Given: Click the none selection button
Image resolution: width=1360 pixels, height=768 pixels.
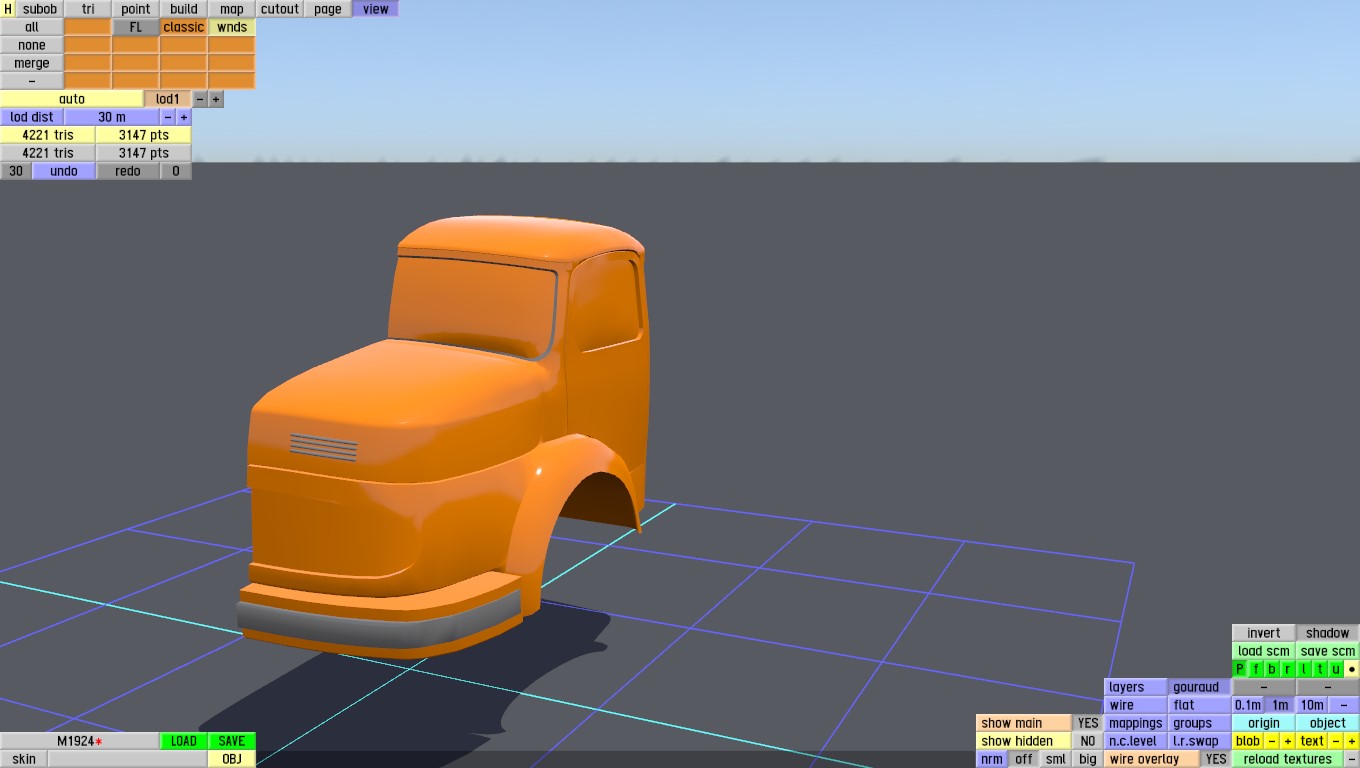Looking at the screenshot, I should [x=32, y=45].
